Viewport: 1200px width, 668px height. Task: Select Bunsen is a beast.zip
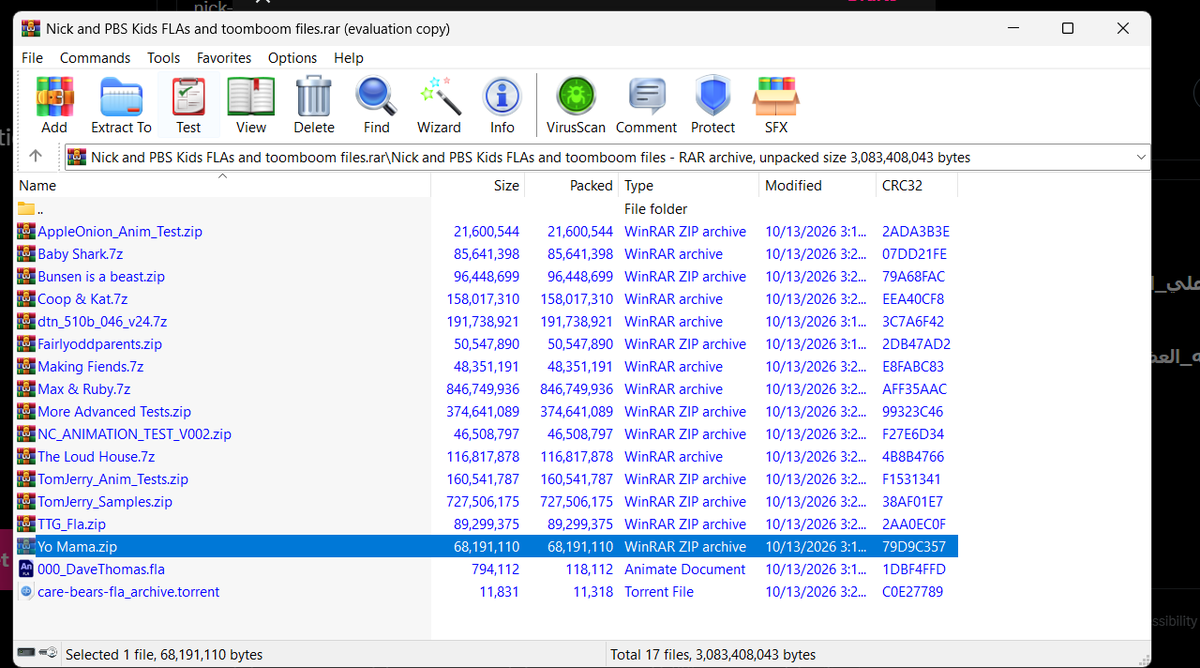487,276
